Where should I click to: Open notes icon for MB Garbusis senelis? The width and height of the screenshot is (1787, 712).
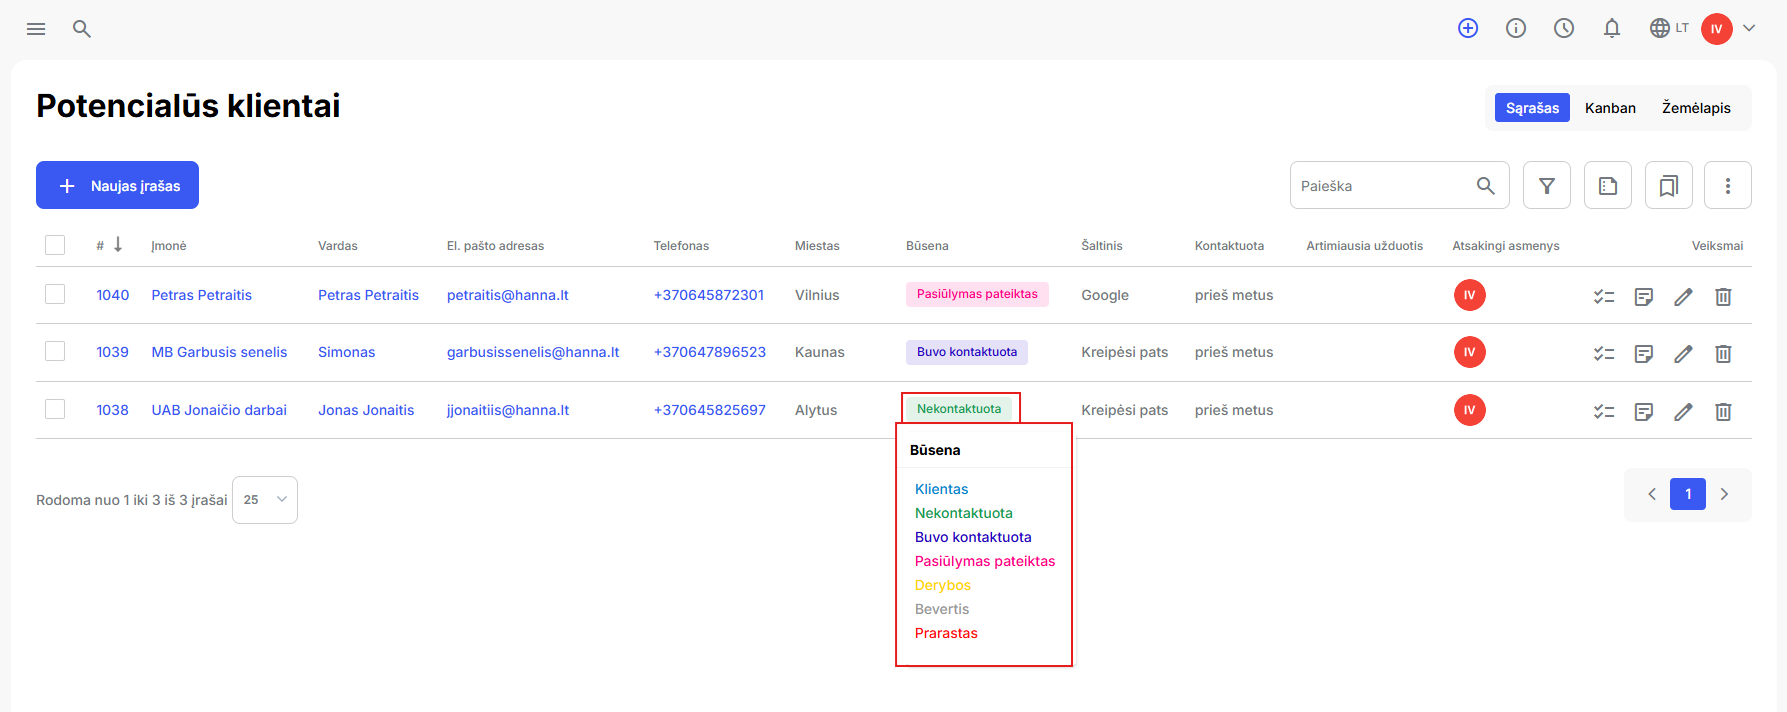pos(1644,353)
